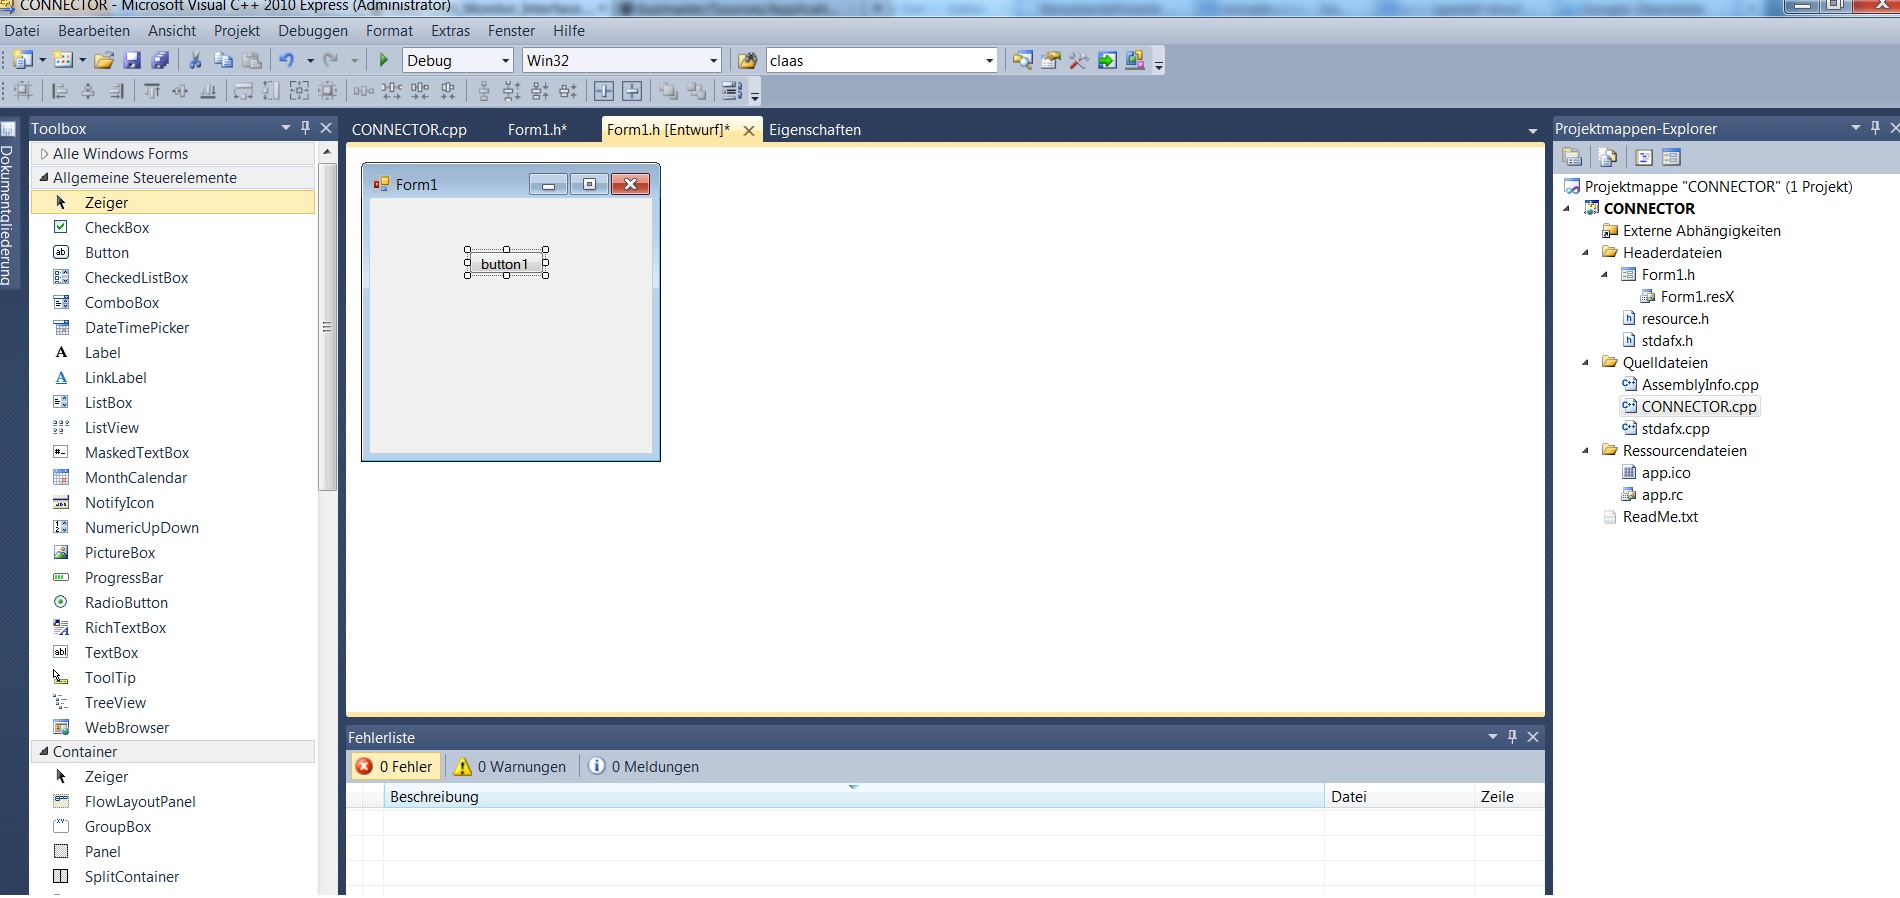Click the Toolbox vertical scrollbar
1900x898 pixels.
click(327, 327)
